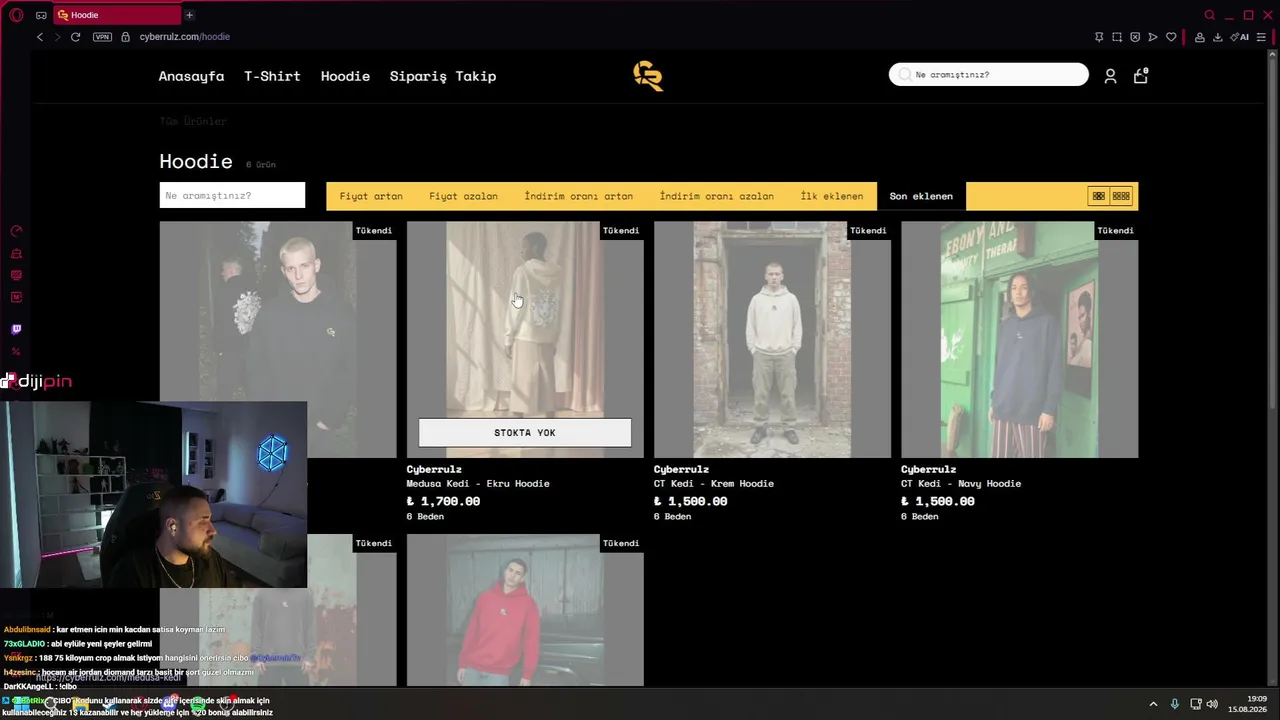Click the microphone tray icon
Screen dimensions: 1280x720
[1175, 704]
